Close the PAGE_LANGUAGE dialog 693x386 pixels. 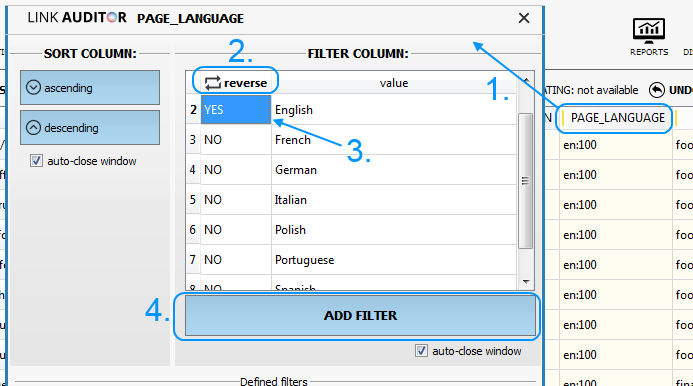[524, 18]
